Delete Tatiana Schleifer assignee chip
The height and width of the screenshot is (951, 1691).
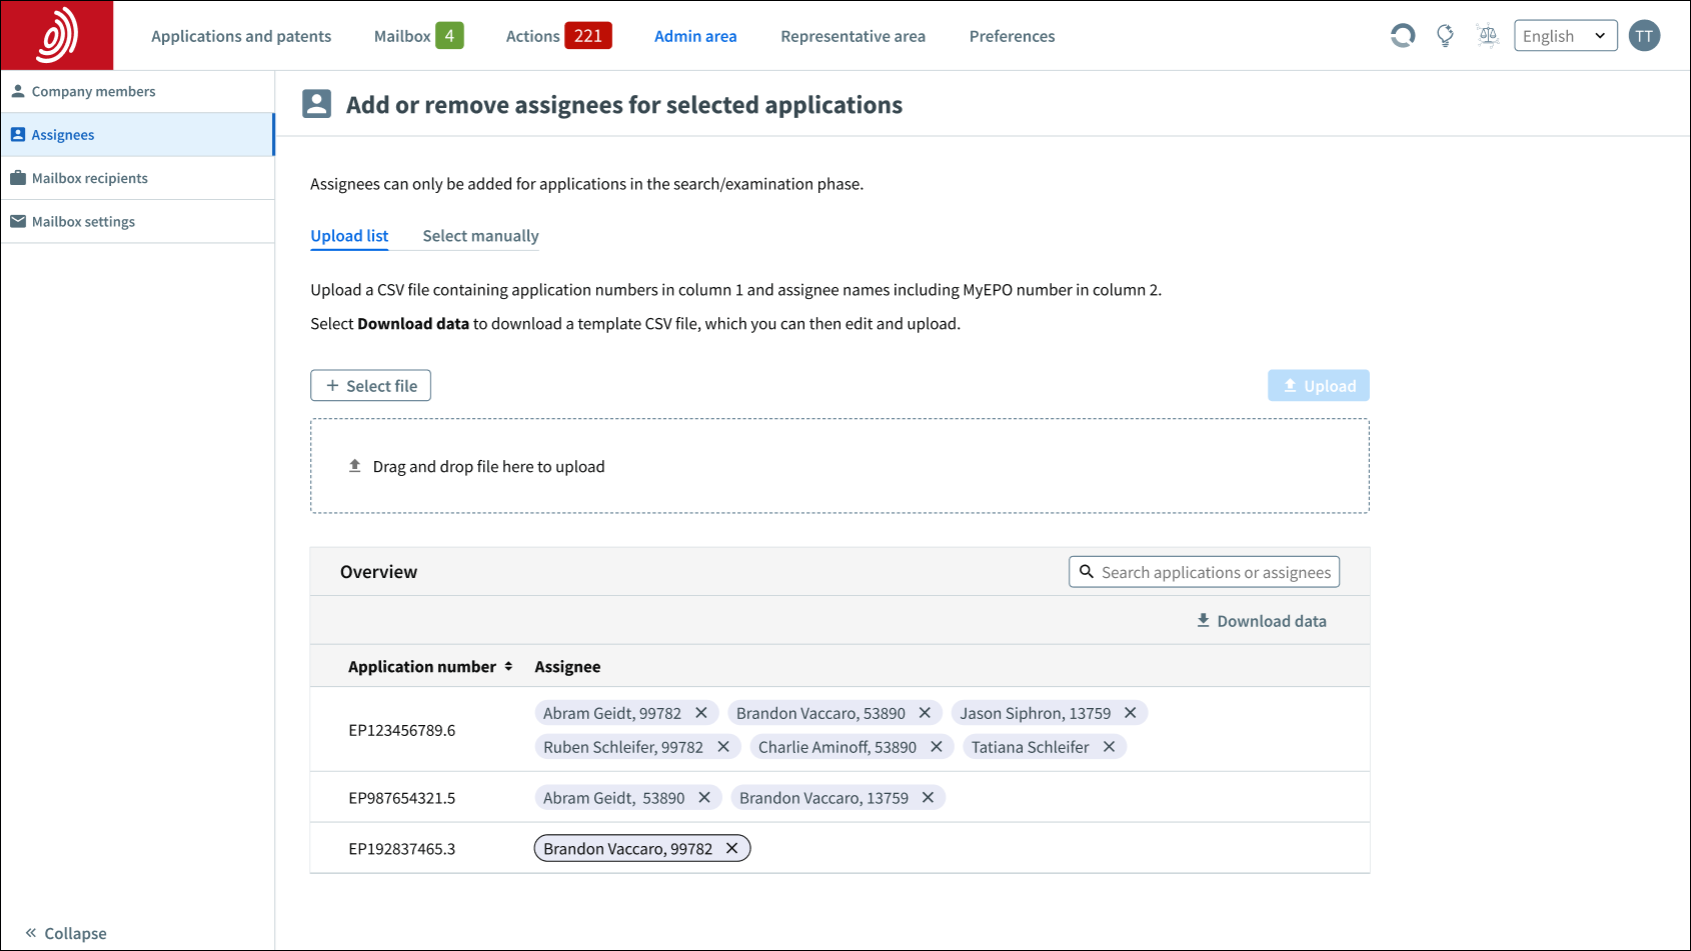(x=1109, y=747)
